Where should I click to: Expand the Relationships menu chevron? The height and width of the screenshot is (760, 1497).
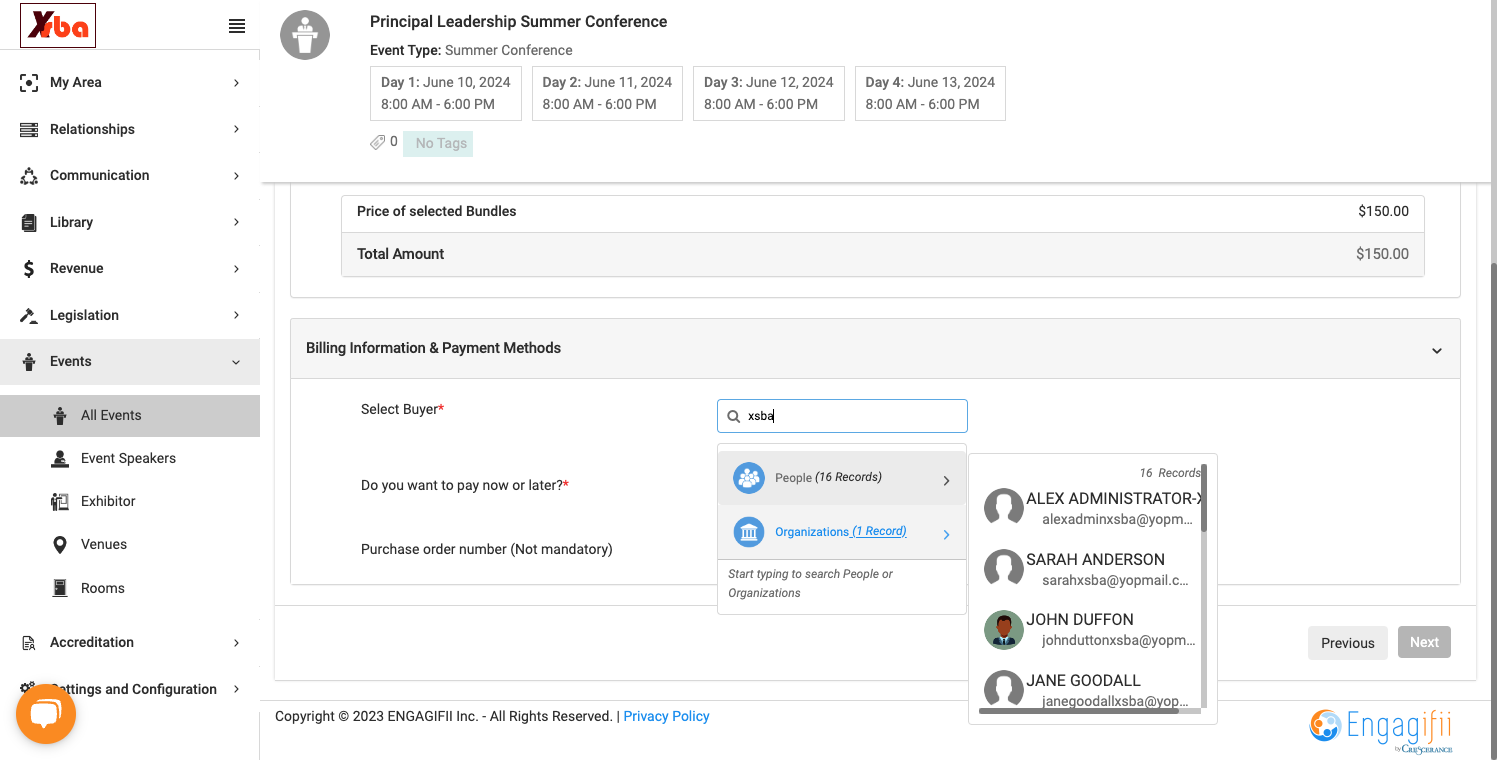click(237, 129)
